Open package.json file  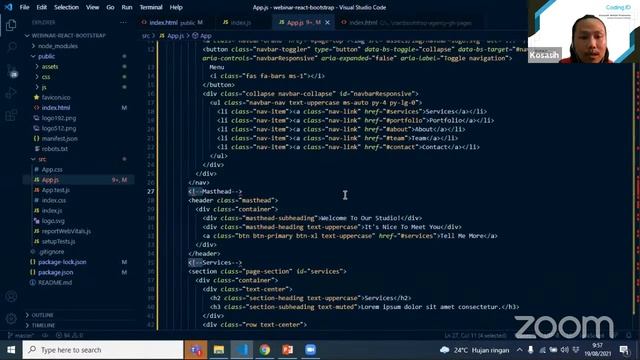56,272
